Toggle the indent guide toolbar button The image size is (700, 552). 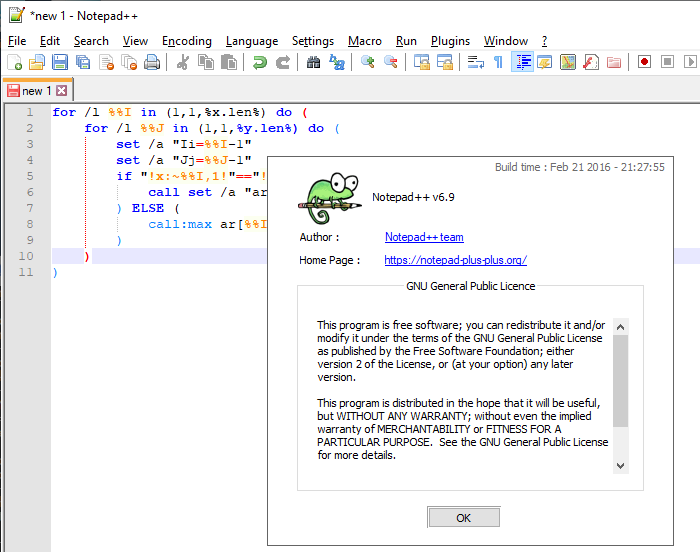(x=522, y=62)
